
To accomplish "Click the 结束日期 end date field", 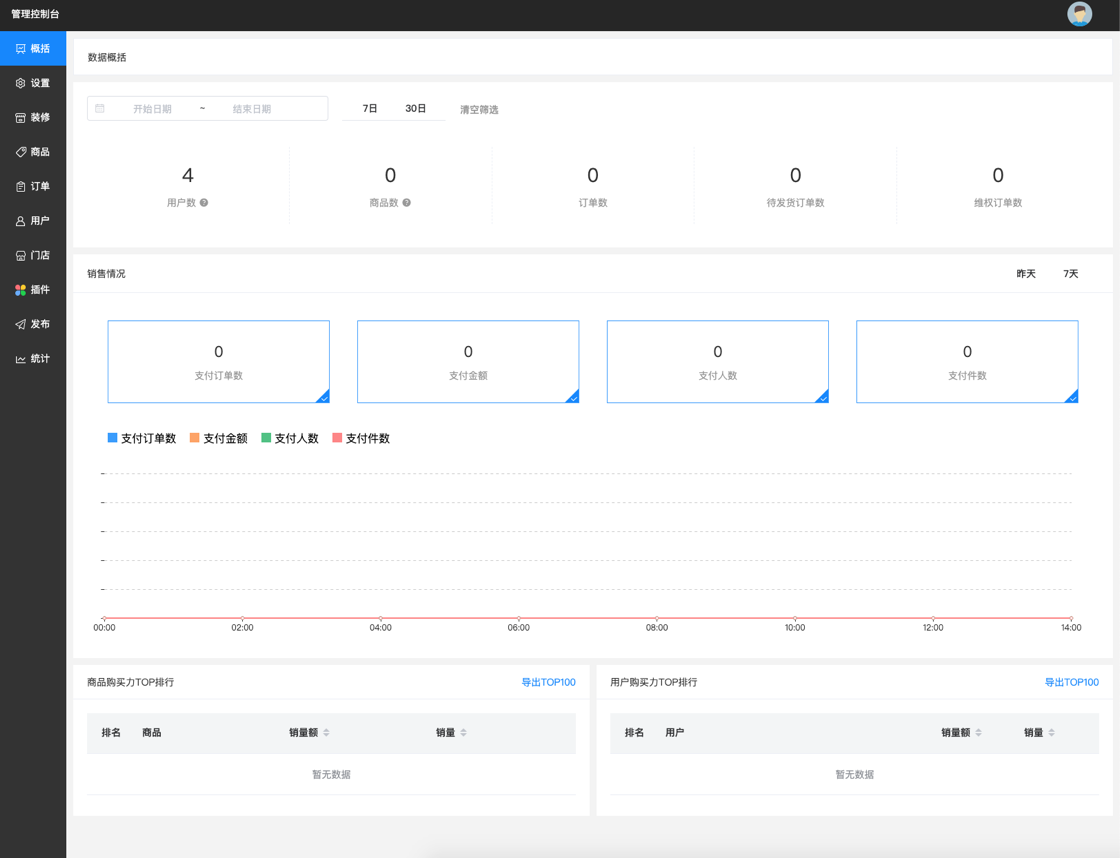I will (251, 109).
